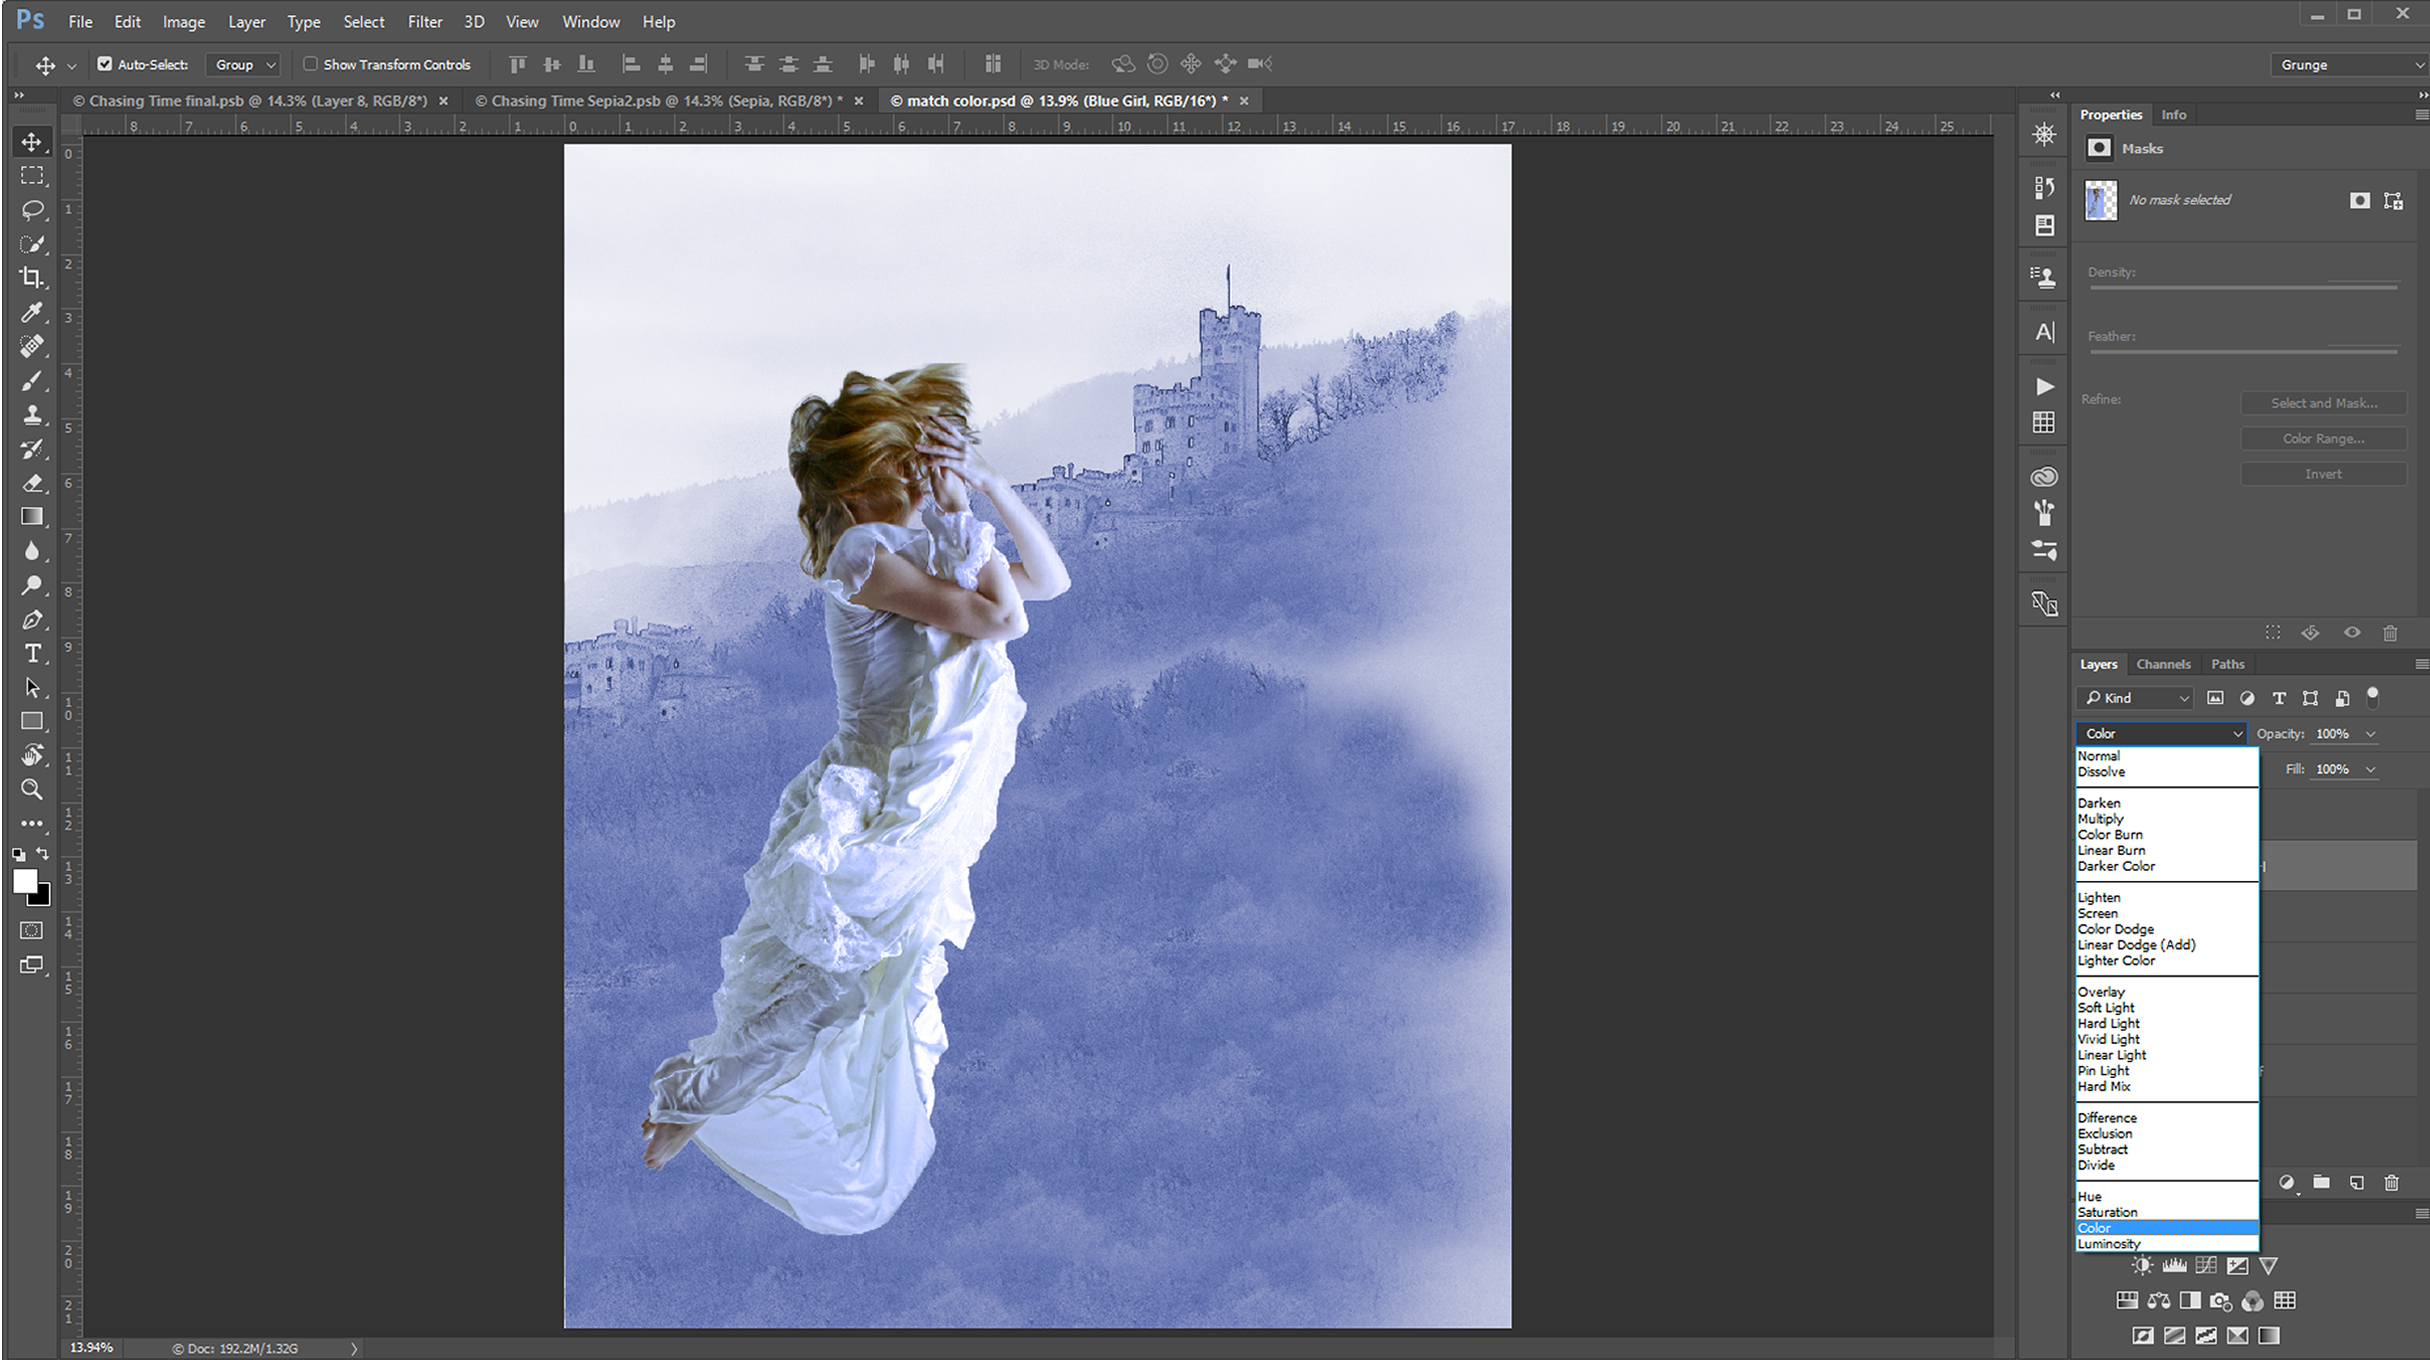
Task: Select Multiply in blend mode list
Action: 2100,819
